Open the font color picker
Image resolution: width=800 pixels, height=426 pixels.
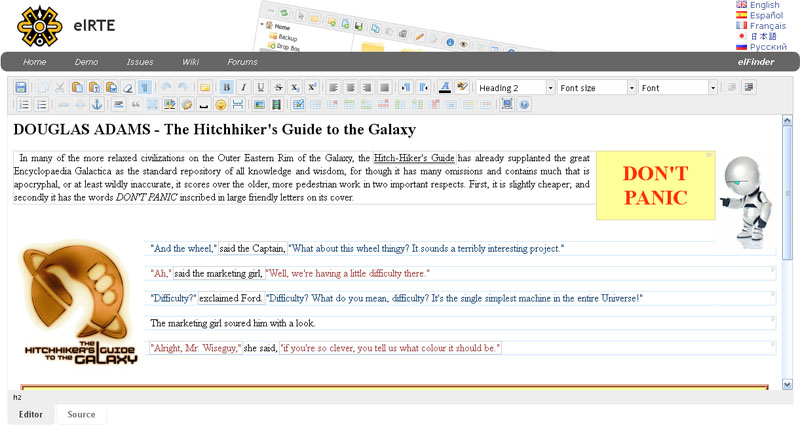coord(445,87)
